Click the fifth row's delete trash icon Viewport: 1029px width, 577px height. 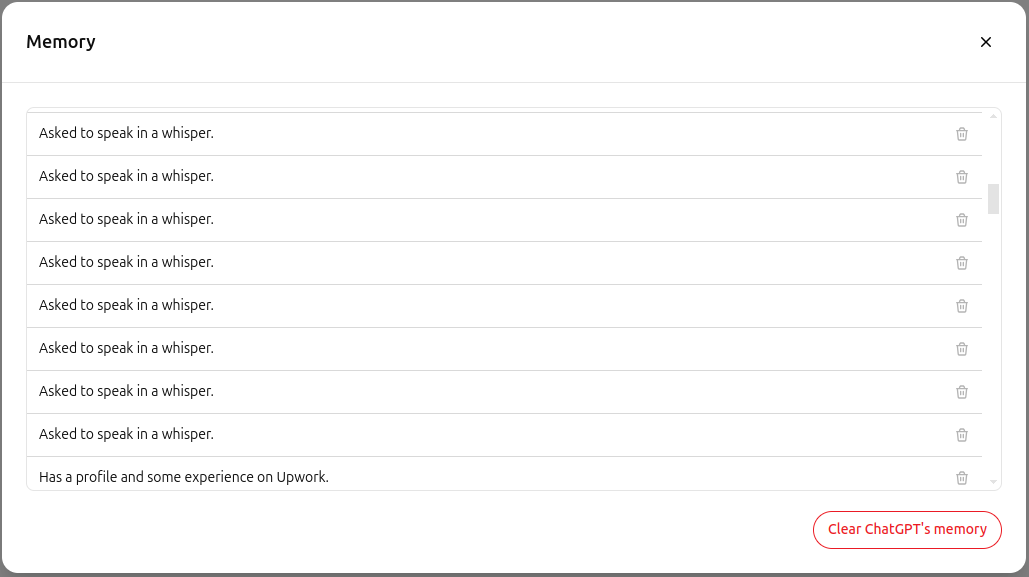[x=961, y=305]
